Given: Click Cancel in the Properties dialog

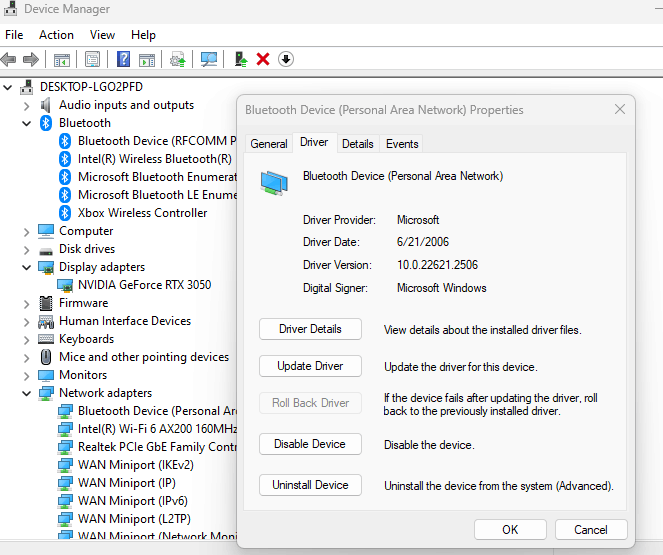Looking at the screenshot, I should pyautogui.click(x=591, y=530).
